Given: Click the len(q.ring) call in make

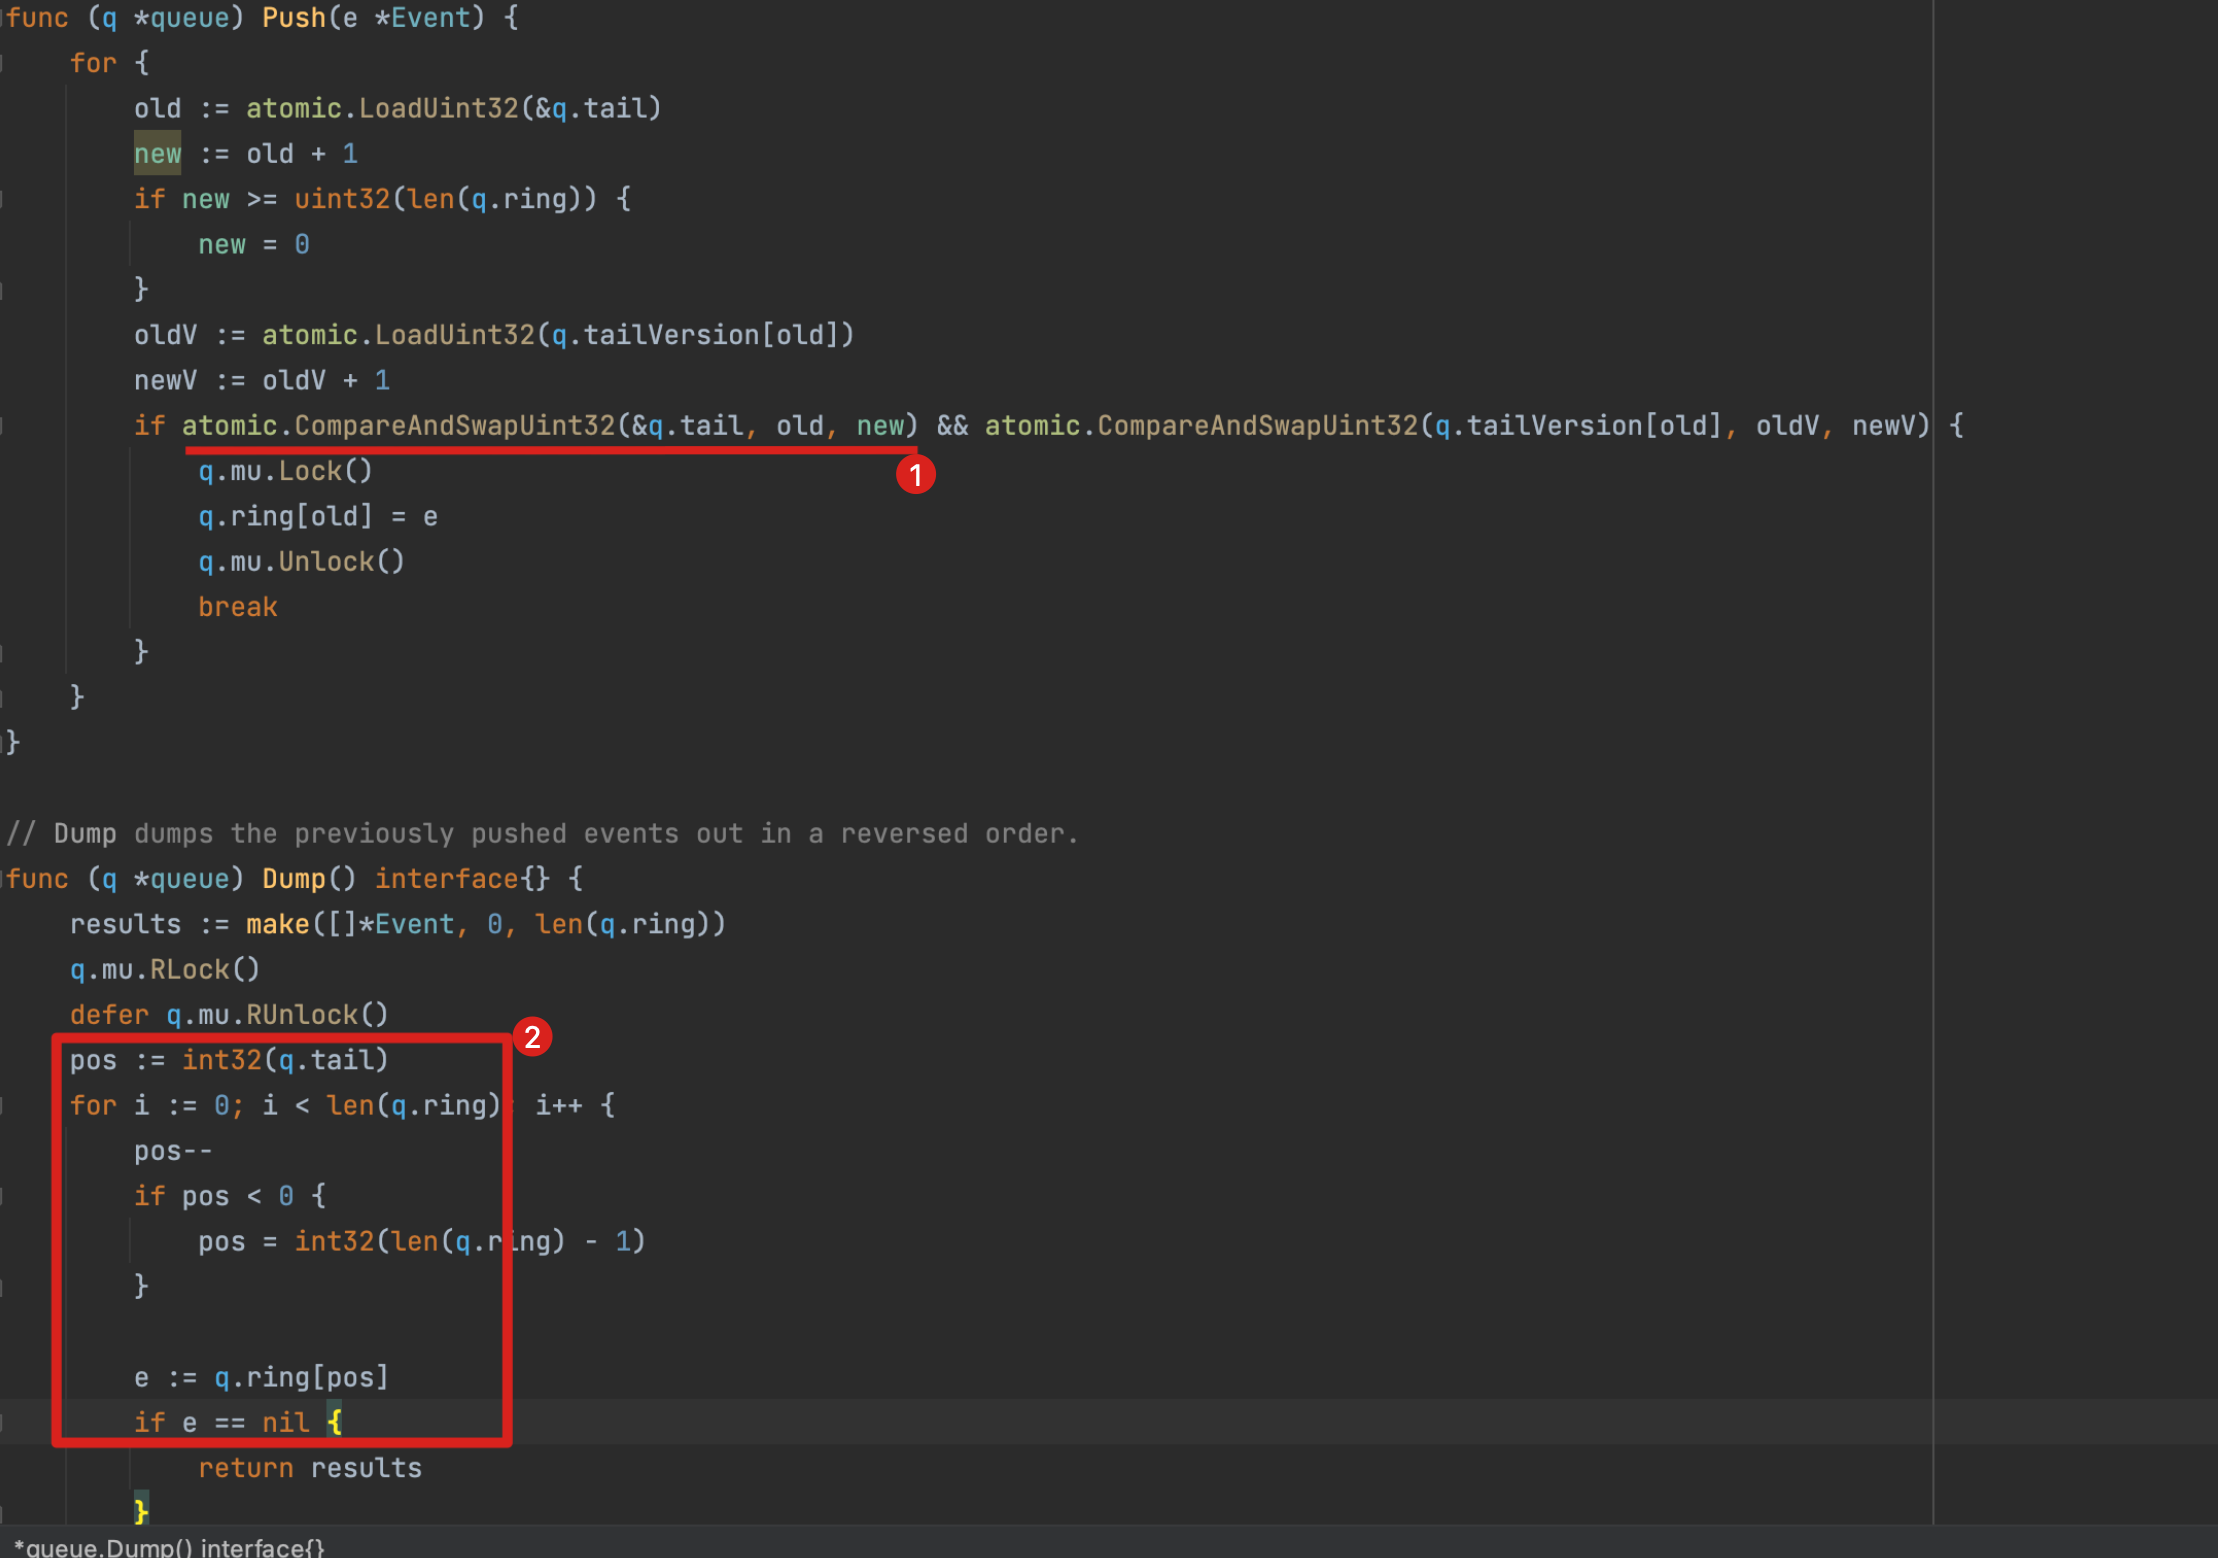Looking at the screenshot, I should coord(630,923).
